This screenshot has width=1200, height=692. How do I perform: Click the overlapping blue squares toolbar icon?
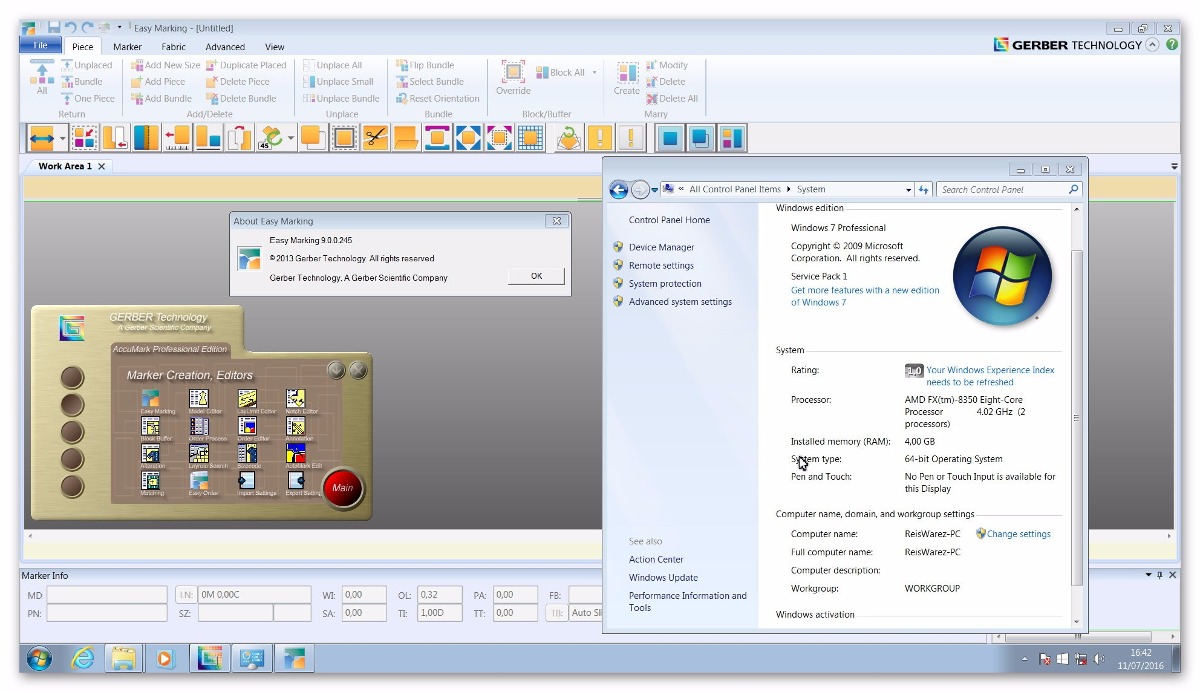[700, 137]
